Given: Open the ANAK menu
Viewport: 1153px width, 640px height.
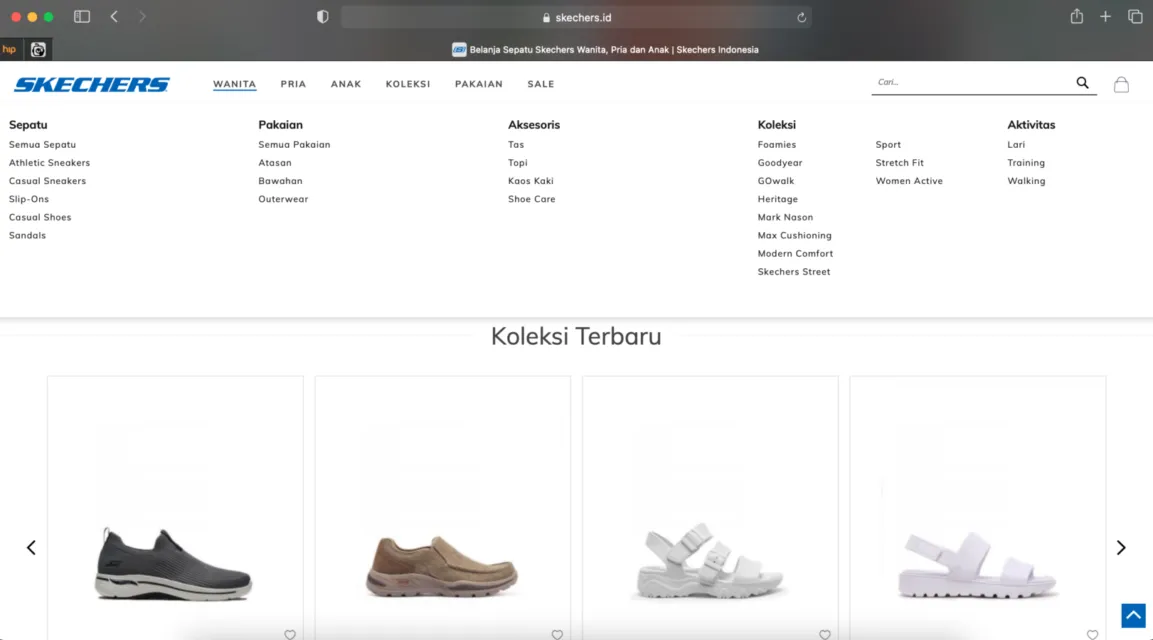Looking at the screenshot, I should coord(346,84).
